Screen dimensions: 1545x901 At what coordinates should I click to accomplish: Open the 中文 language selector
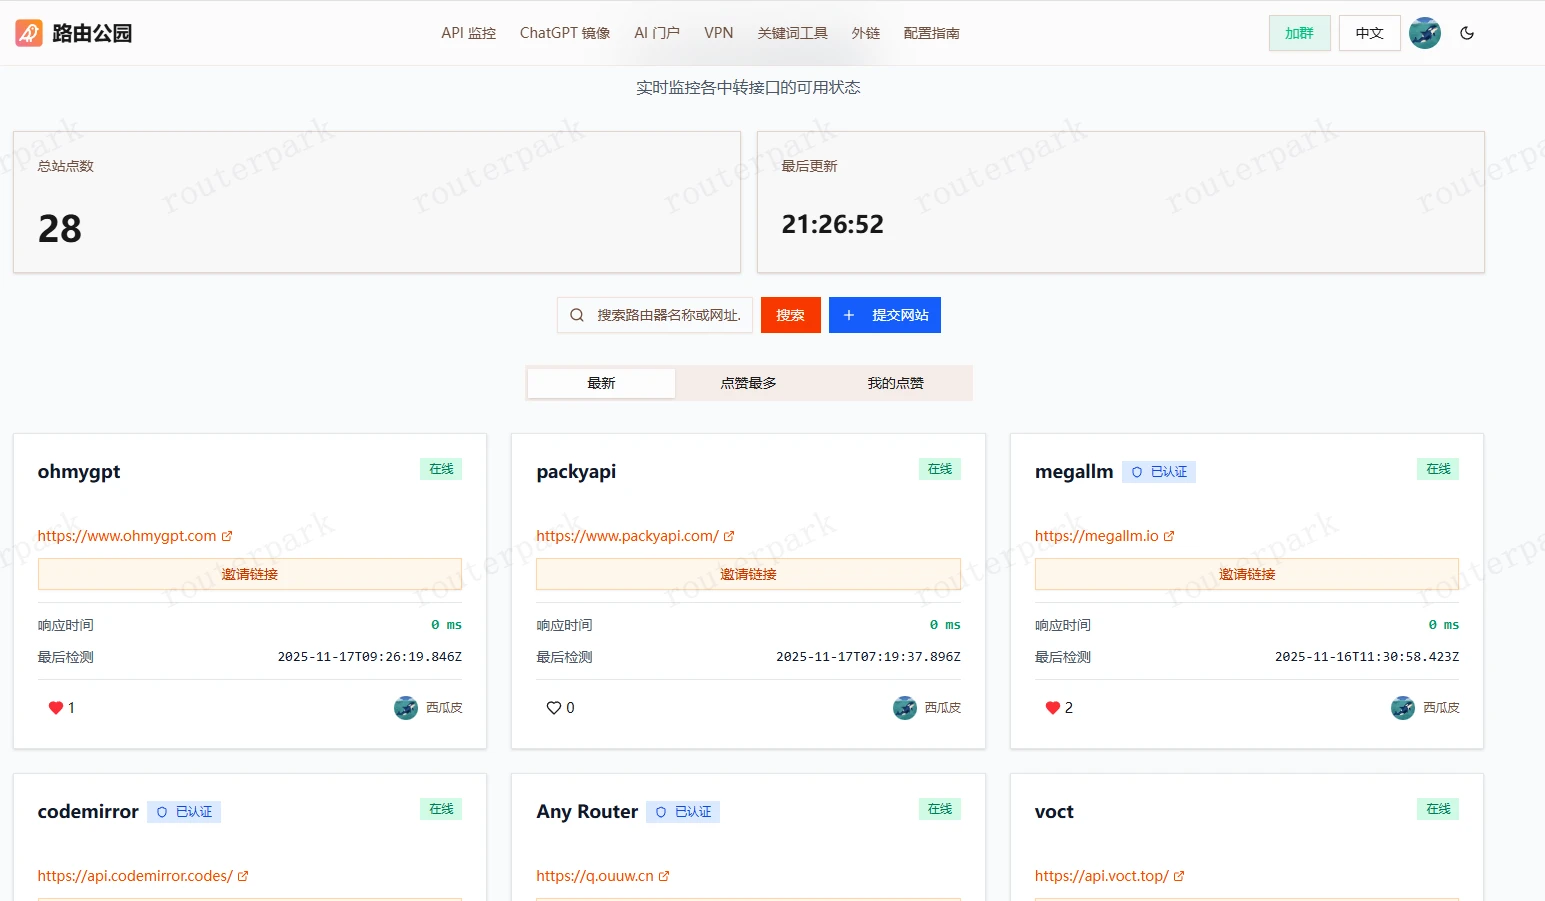pyautogui.click(x=1369, y=32)
